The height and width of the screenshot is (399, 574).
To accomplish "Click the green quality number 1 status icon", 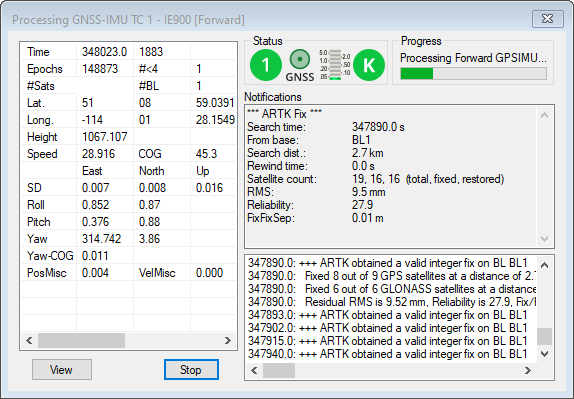I will tap(266, 65).
